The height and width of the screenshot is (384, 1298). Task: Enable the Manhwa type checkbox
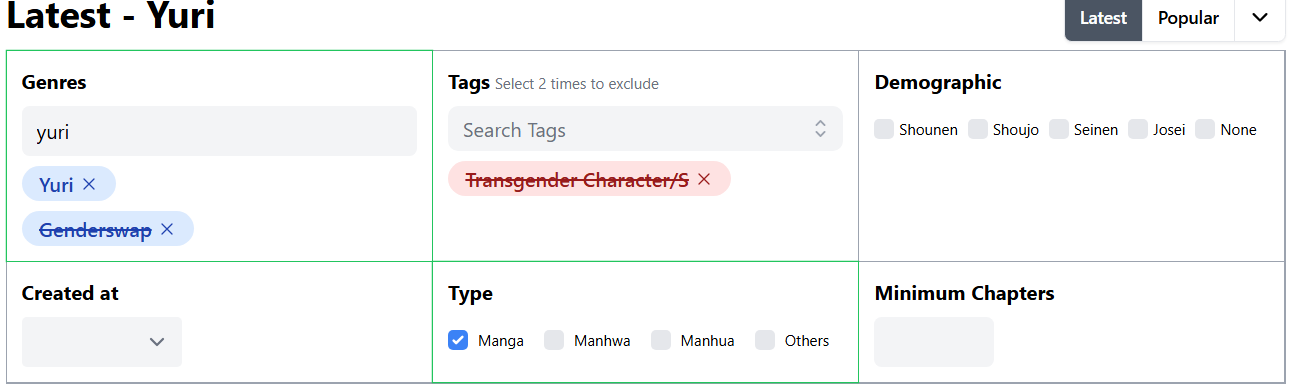coord(554,340)
